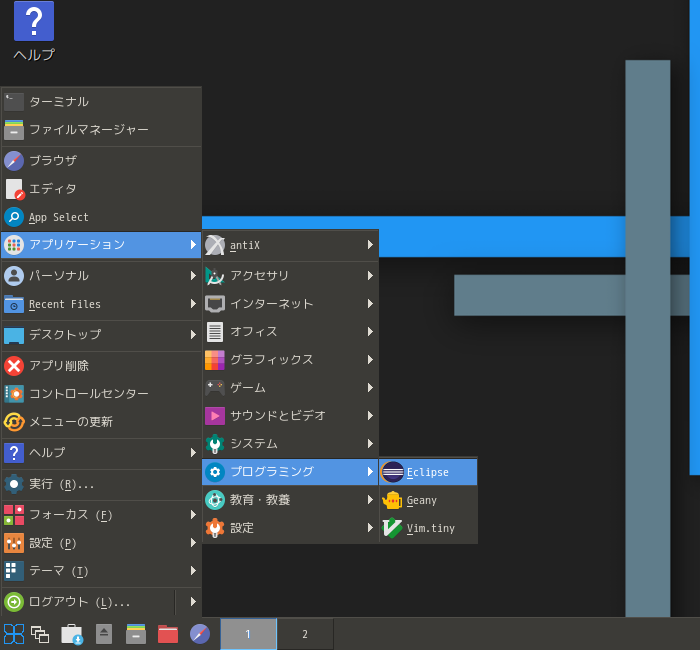Click the コントロールセンター icon
This screenshot has width=700, height=650.
(14, 394)
